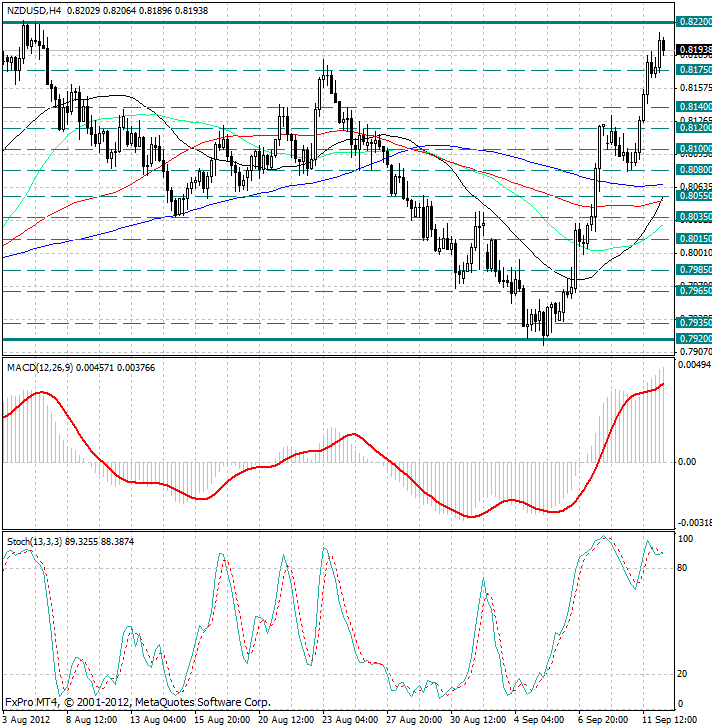The image size is (712, 727).
Task: Click the 15 Aug 20:00 time label
Action: 222,720
